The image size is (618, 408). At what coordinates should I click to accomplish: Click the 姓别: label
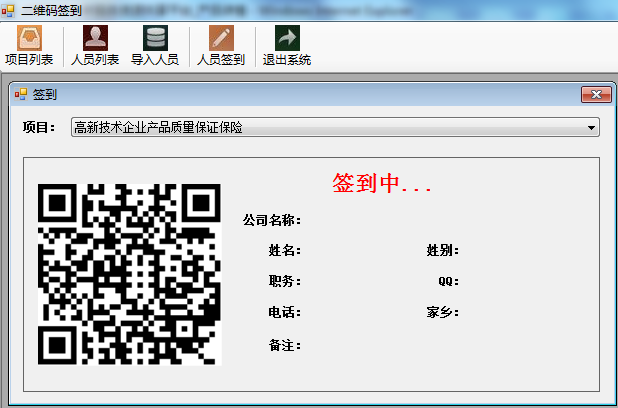pos(443,250)
